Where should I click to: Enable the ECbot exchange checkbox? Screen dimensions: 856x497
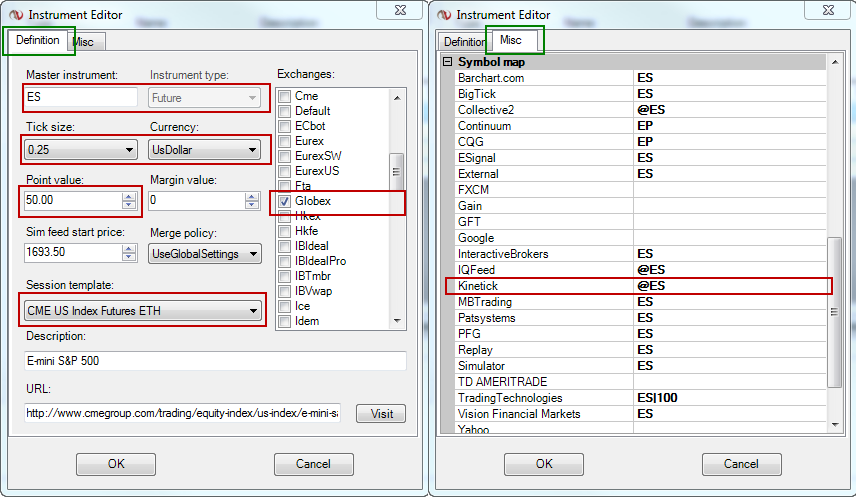(284, 126)
